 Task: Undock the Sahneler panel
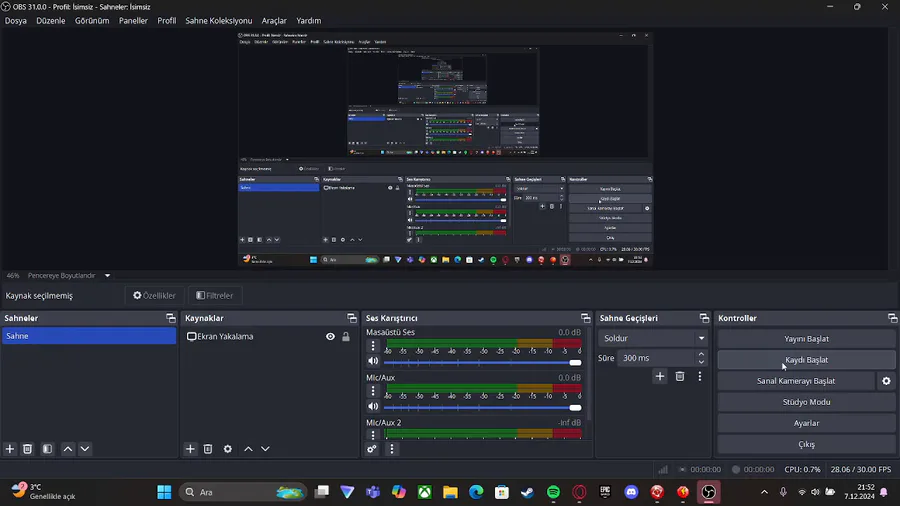(170, 318)
